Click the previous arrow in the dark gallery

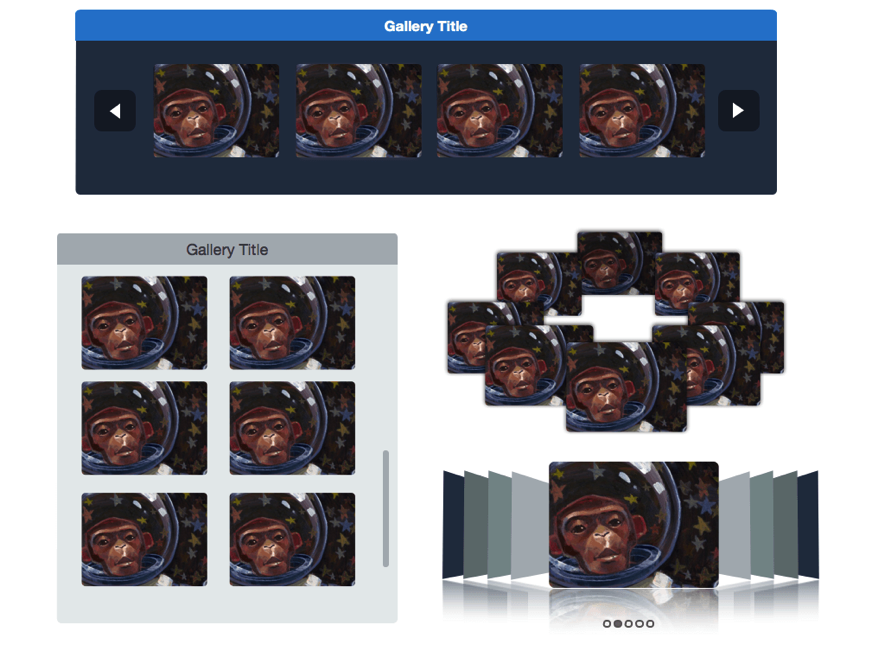pos(115,111)
